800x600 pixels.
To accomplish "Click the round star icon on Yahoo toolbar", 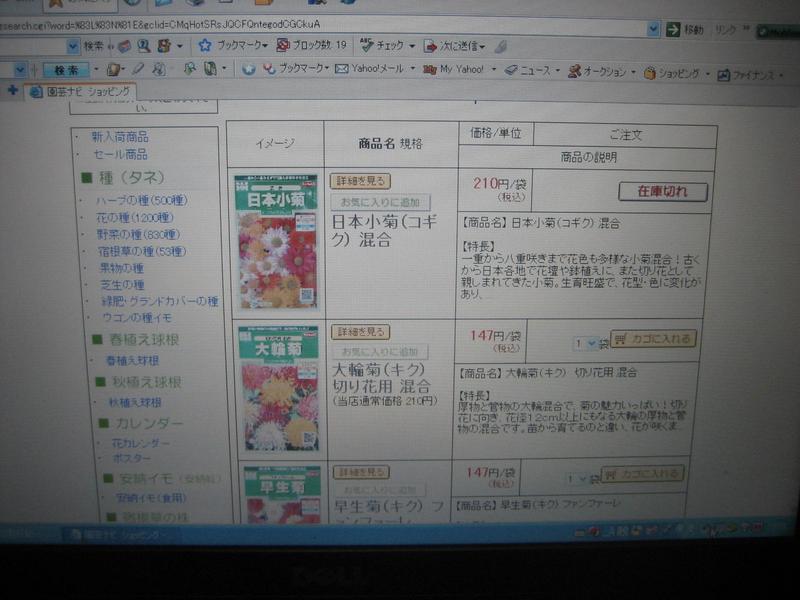I will tap(249, 69).
